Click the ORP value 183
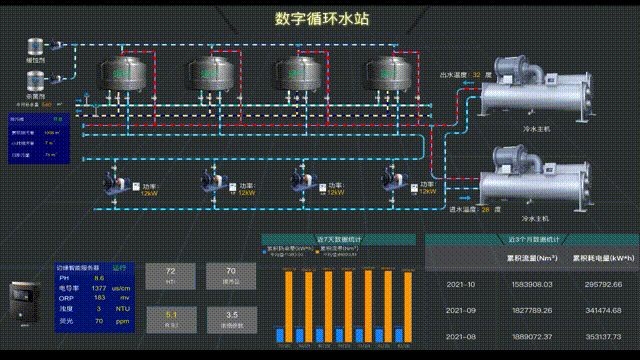Screen dimensions: 640x360 point(100,298)
